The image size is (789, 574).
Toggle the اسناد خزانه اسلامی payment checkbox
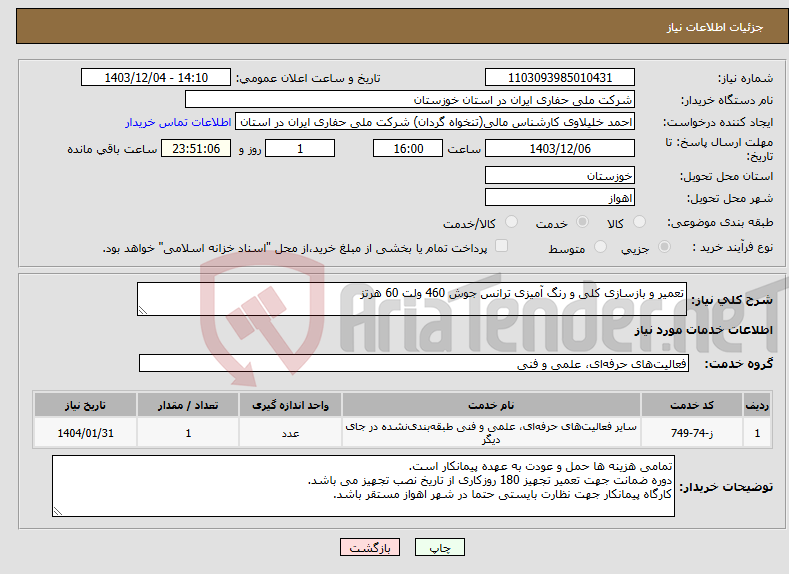[x=501, y=245]
